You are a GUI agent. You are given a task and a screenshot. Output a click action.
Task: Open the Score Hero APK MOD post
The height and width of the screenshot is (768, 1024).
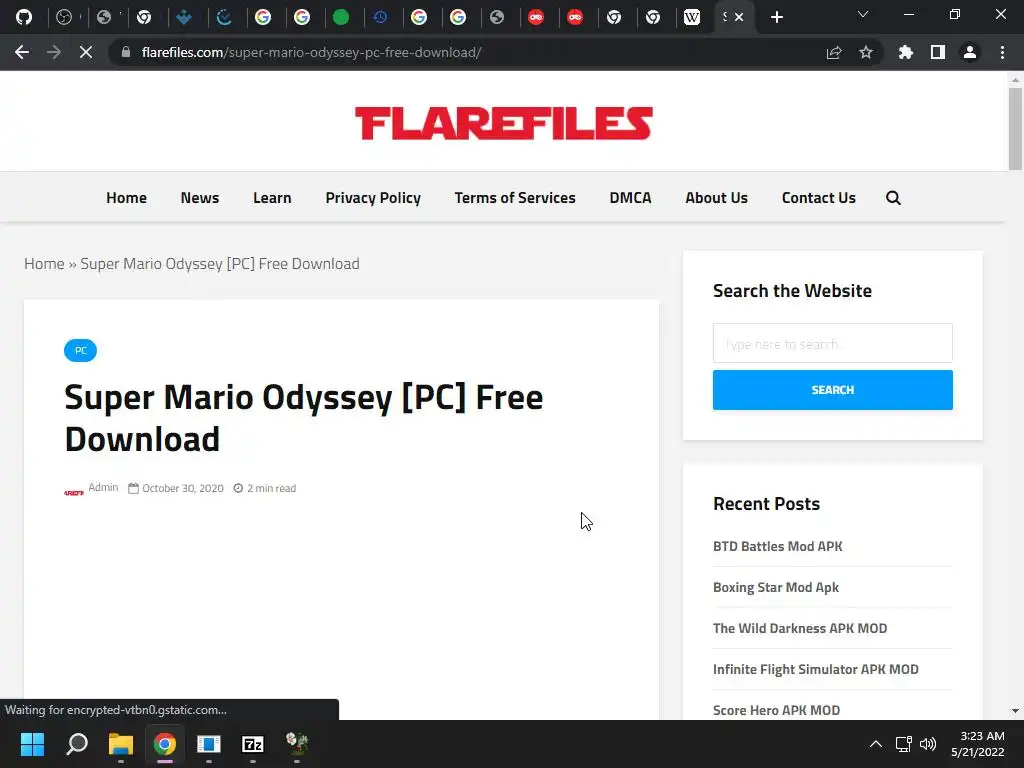coord(776,710)
